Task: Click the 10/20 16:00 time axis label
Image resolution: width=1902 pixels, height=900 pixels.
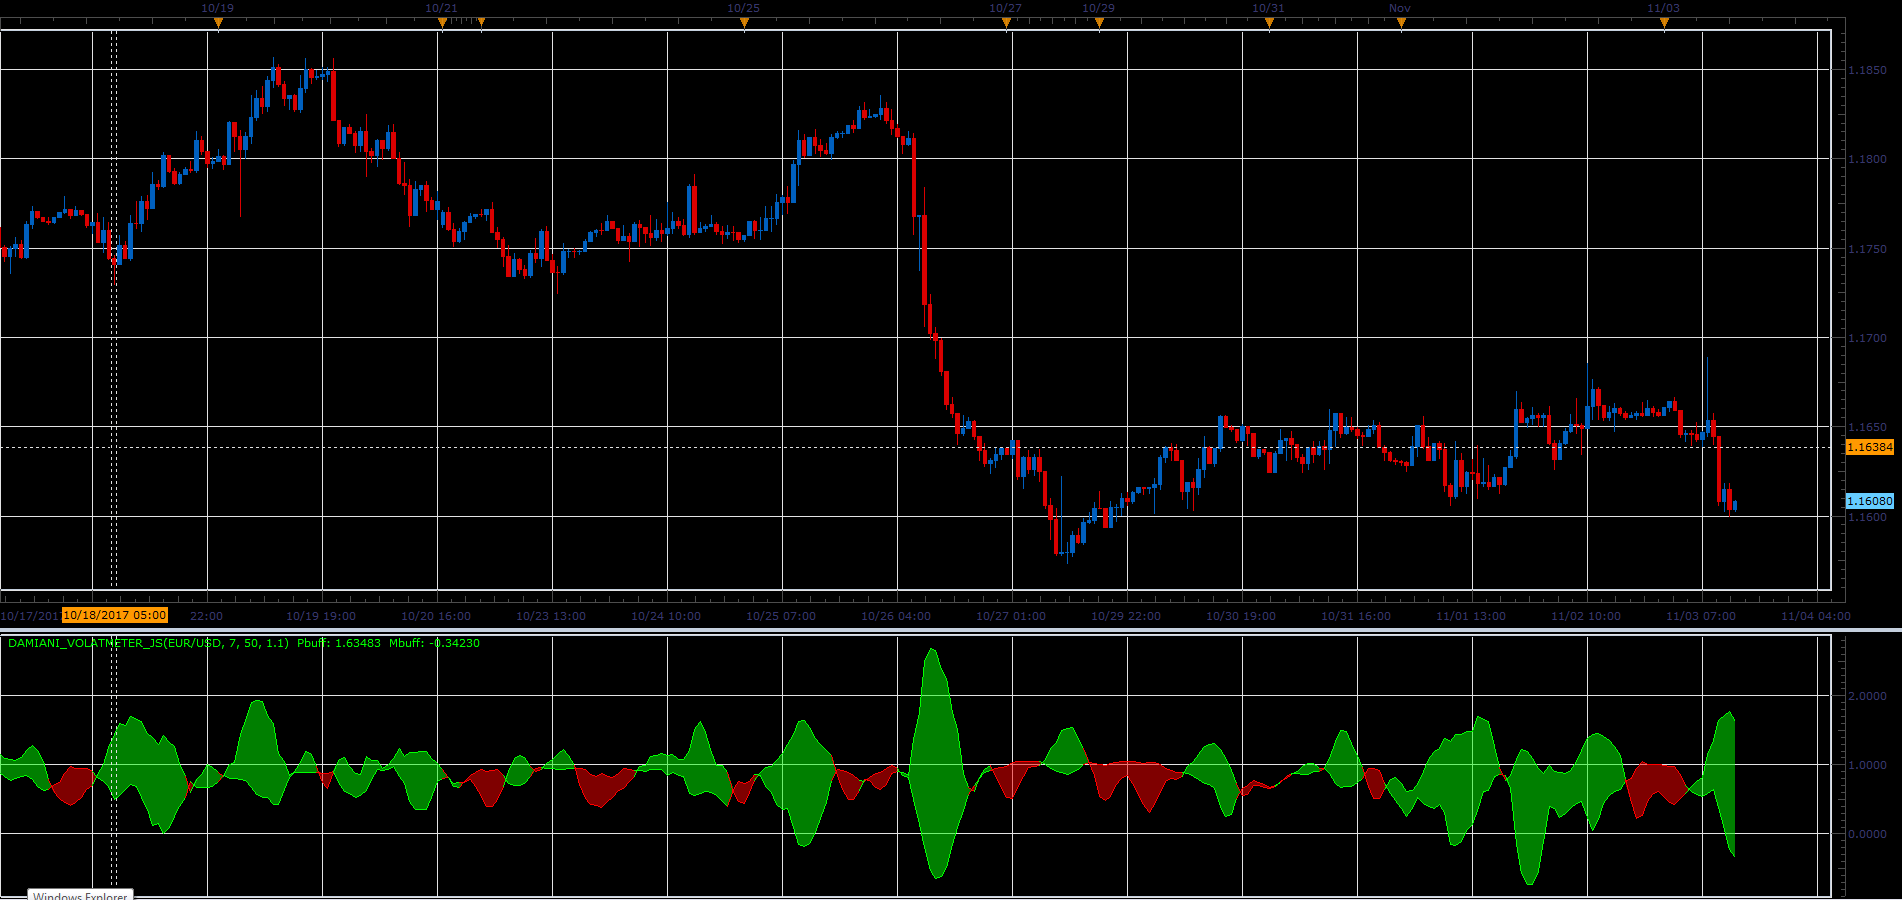Action: (x=436, y=616)
